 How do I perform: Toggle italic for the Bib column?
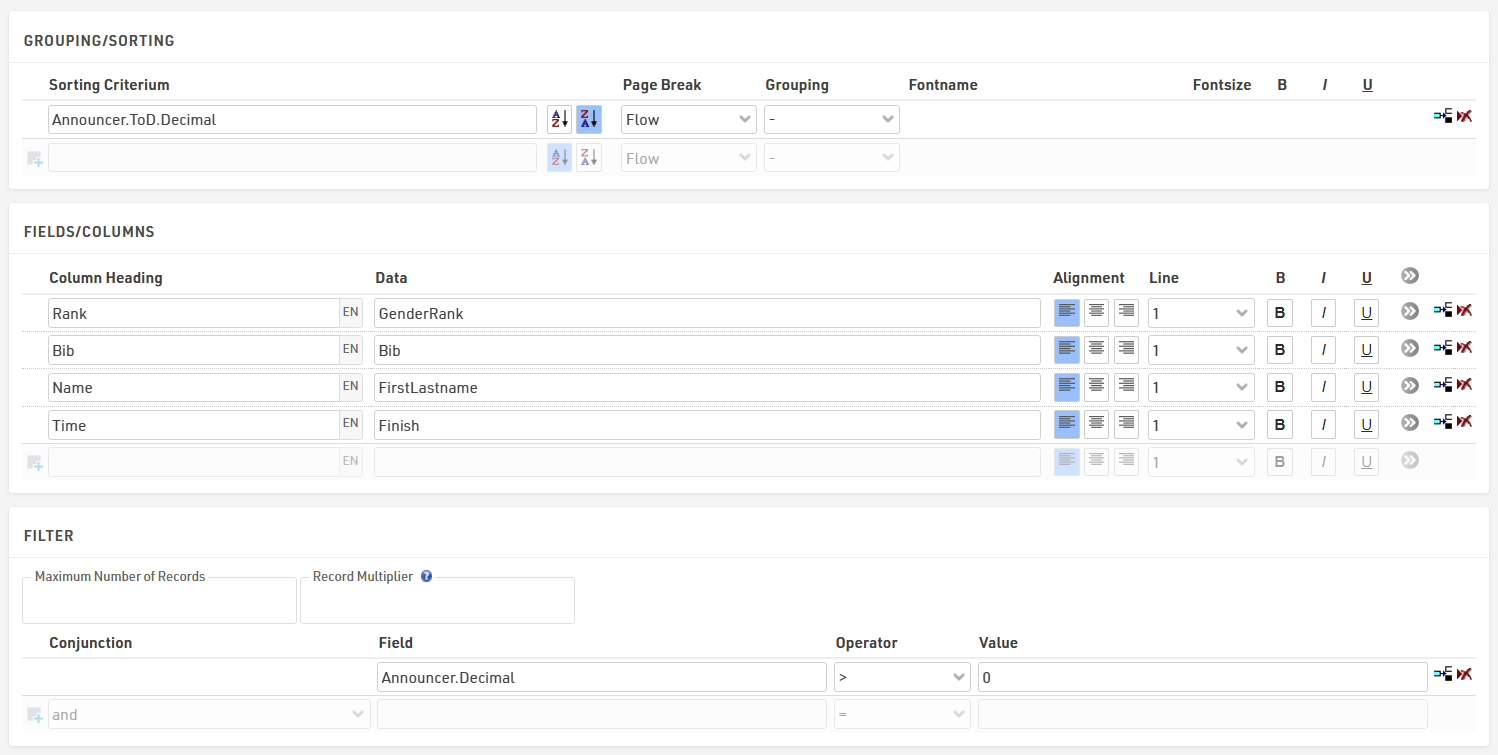tap(1323, 350)
